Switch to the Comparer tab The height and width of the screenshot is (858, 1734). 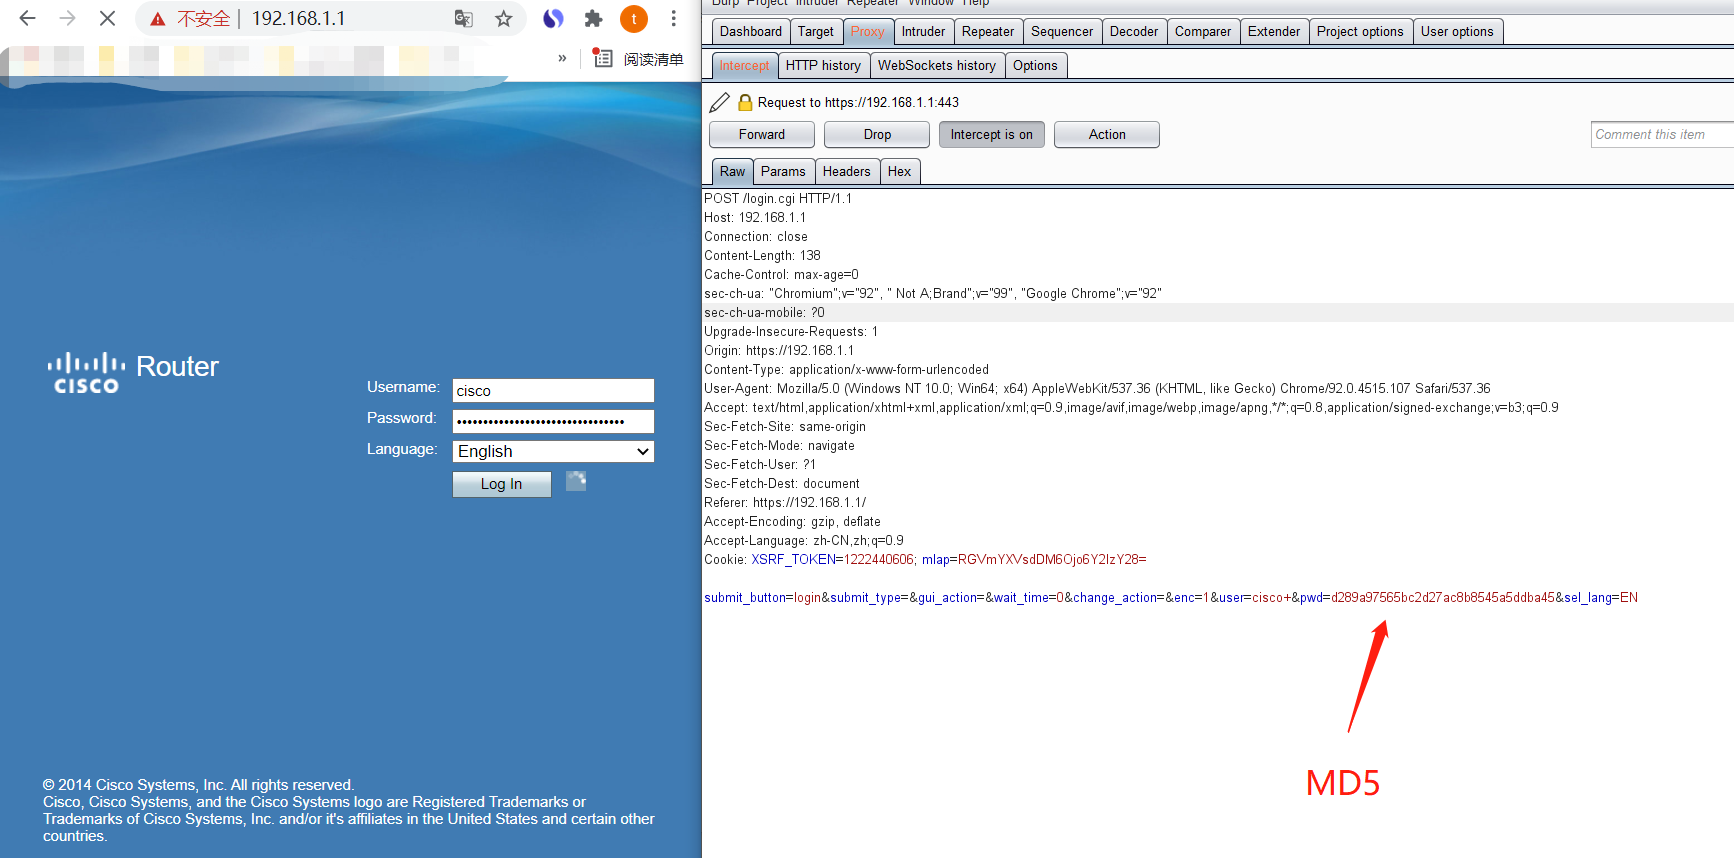pyautogui.click(x=1203, y=31)
